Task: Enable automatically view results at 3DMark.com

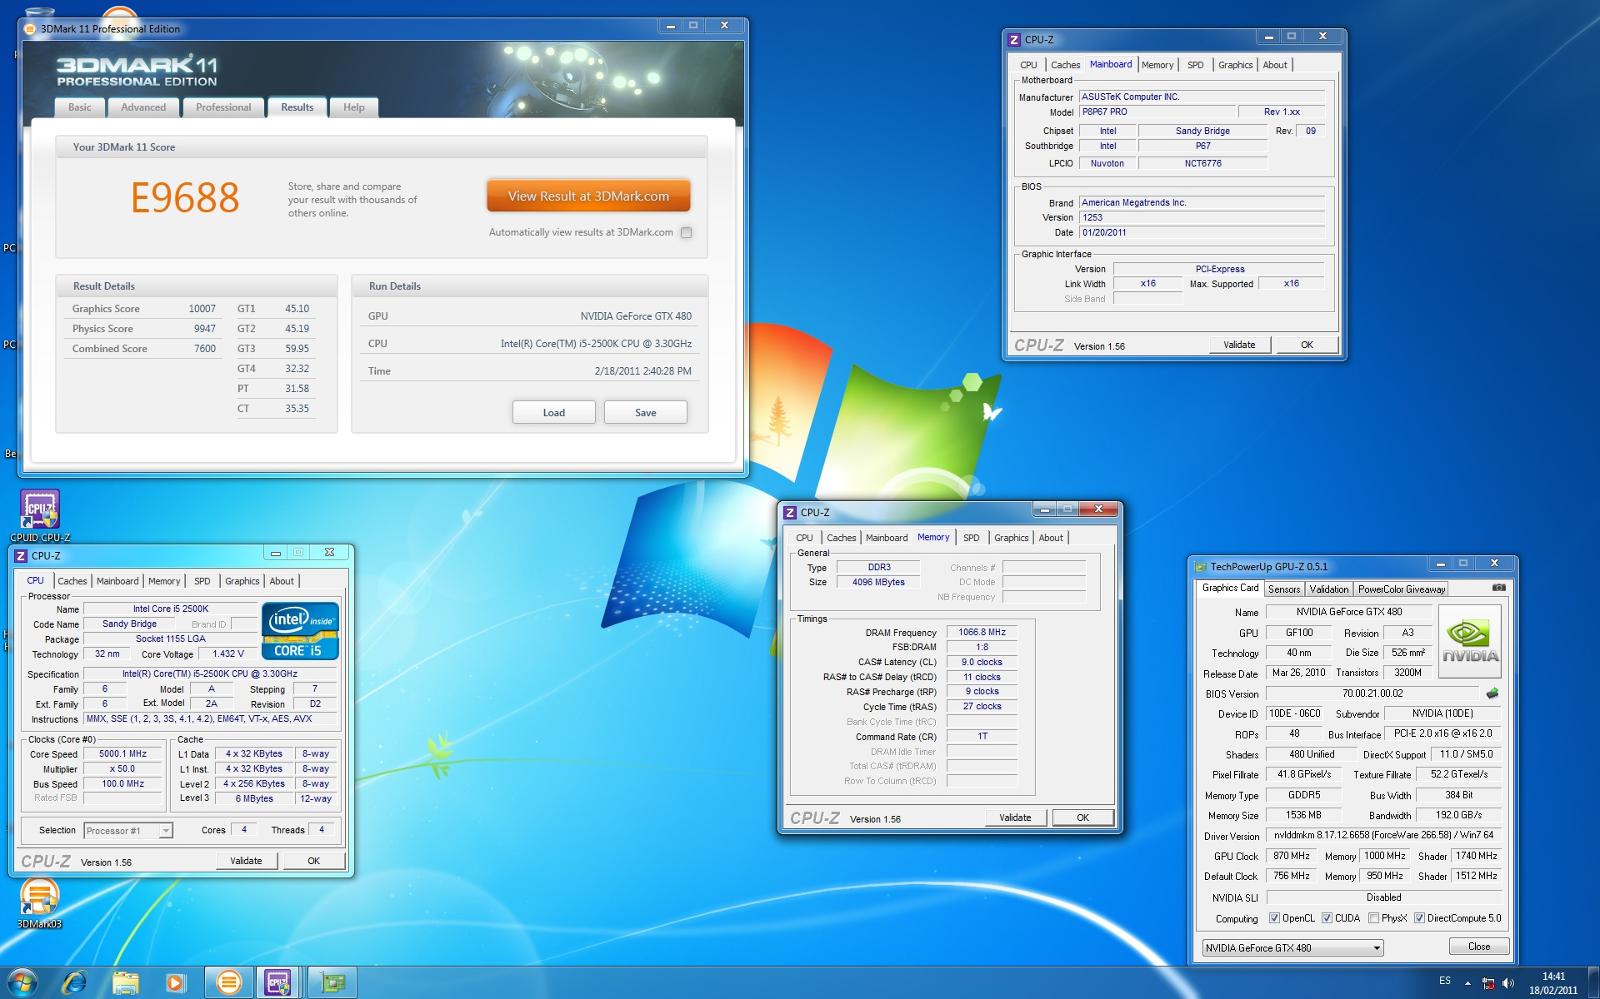Action: (x=686, y=232)
